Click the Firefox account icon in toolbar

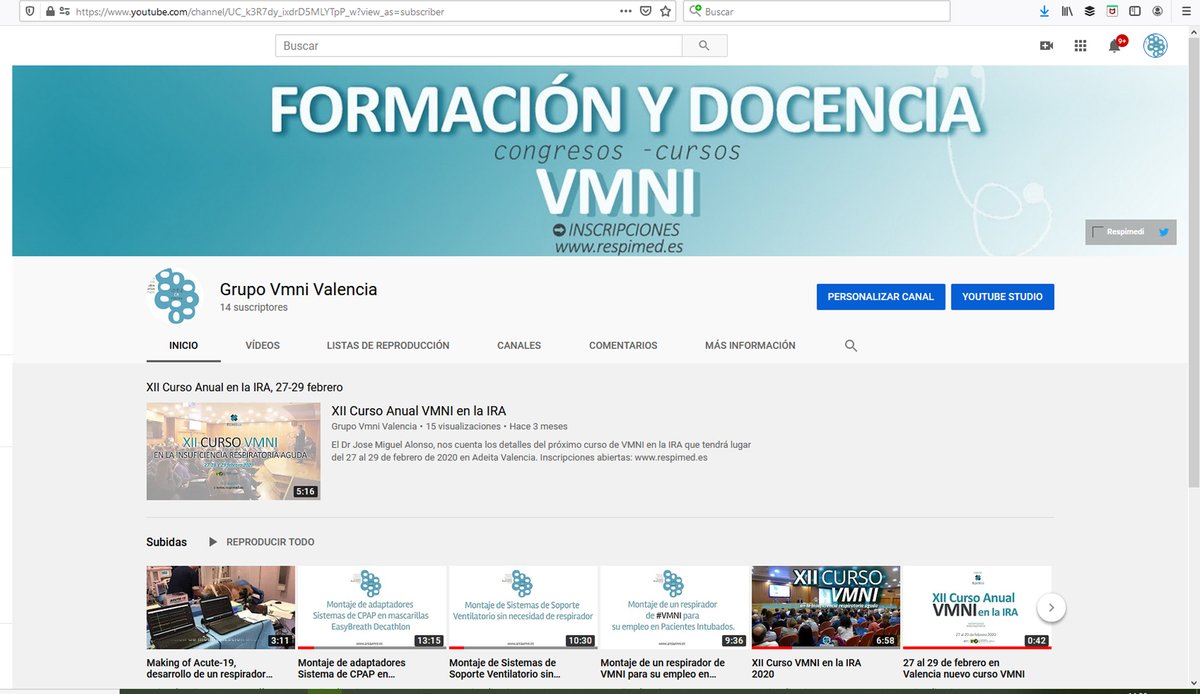click(1159, 12)
